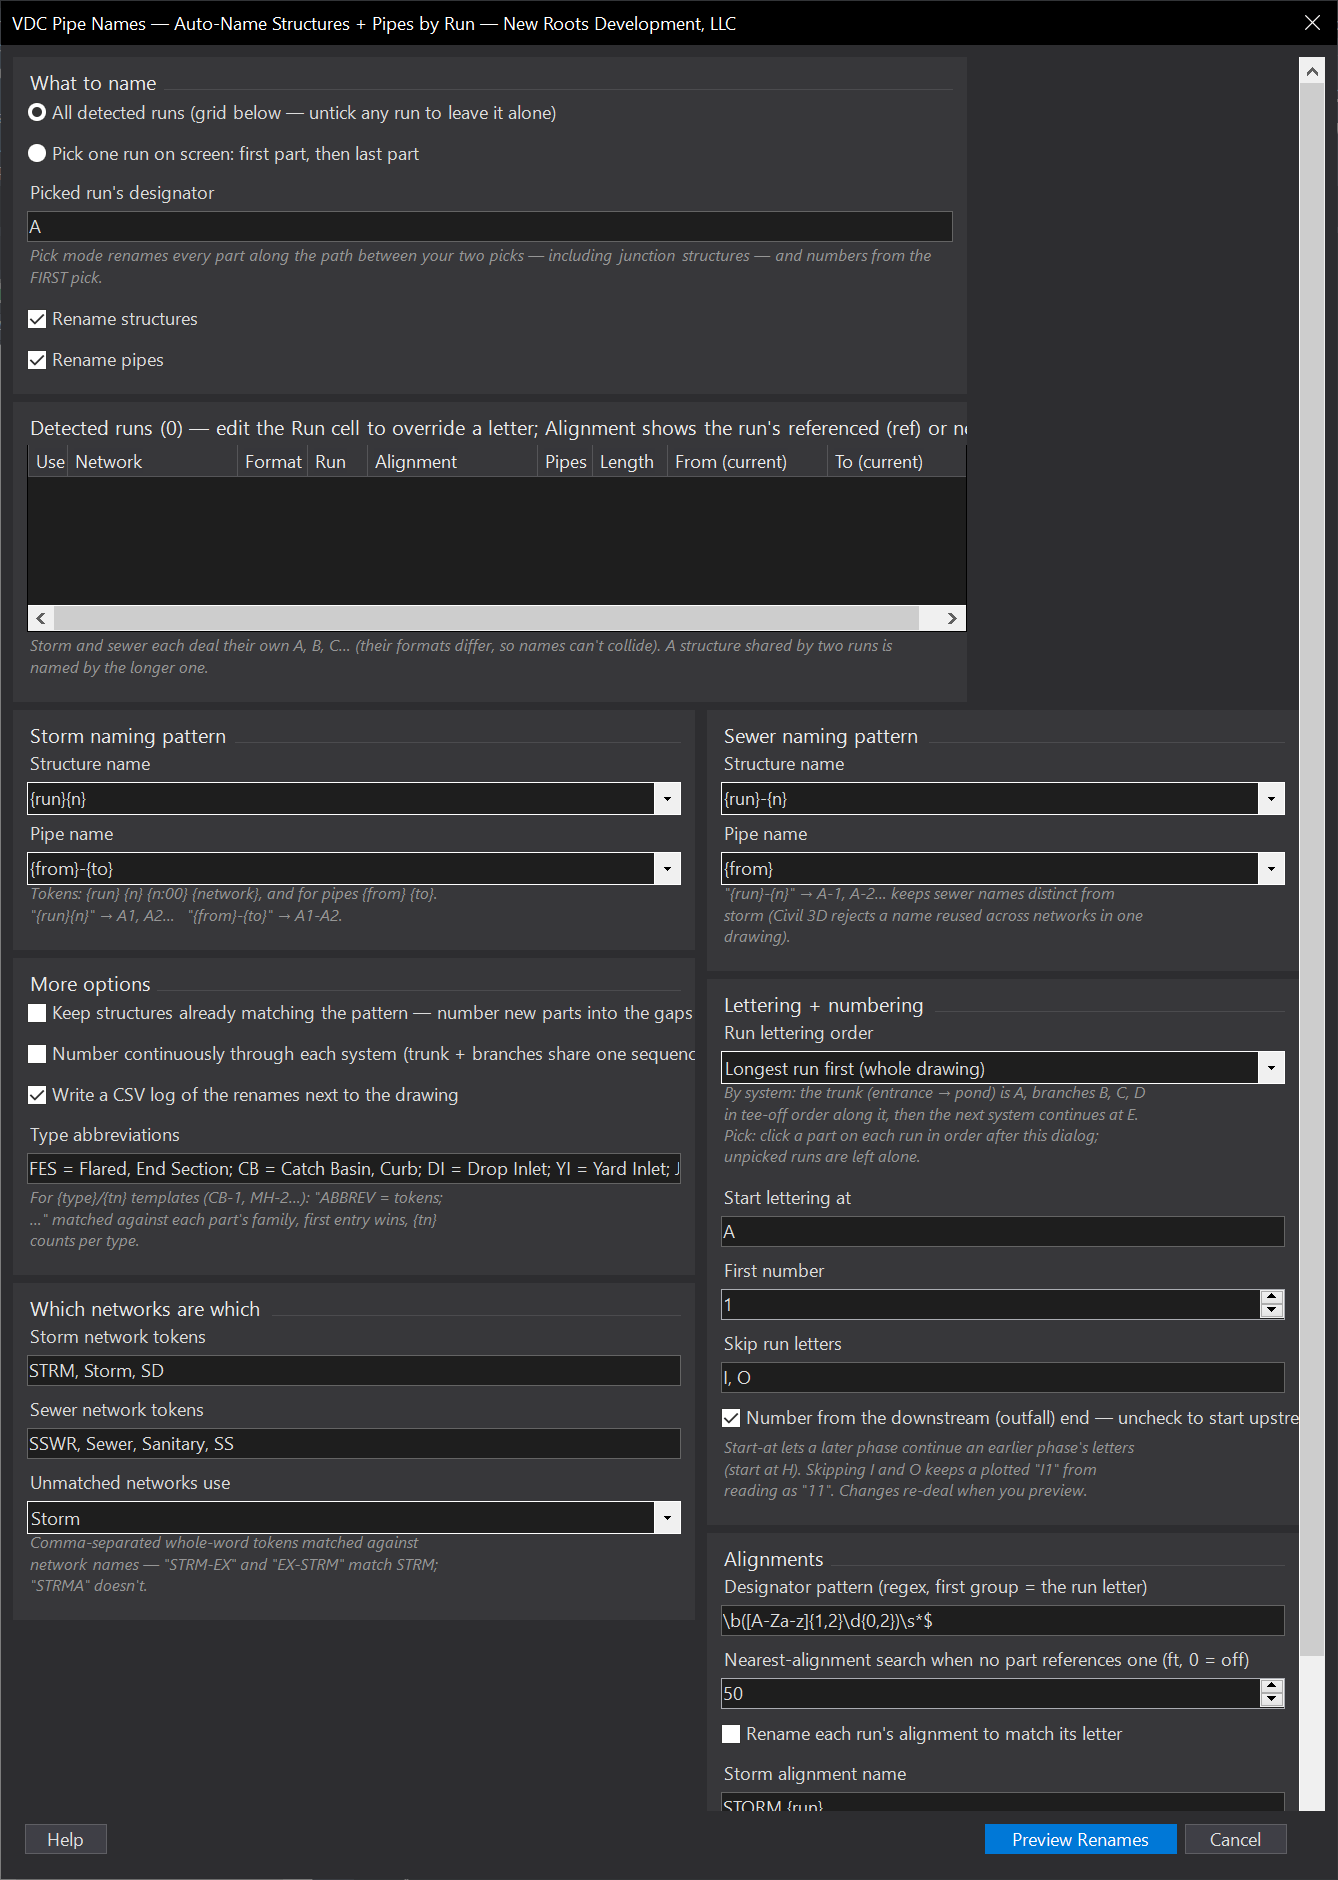Click Run column header
1338x1880 pixels.
[338, 462]
